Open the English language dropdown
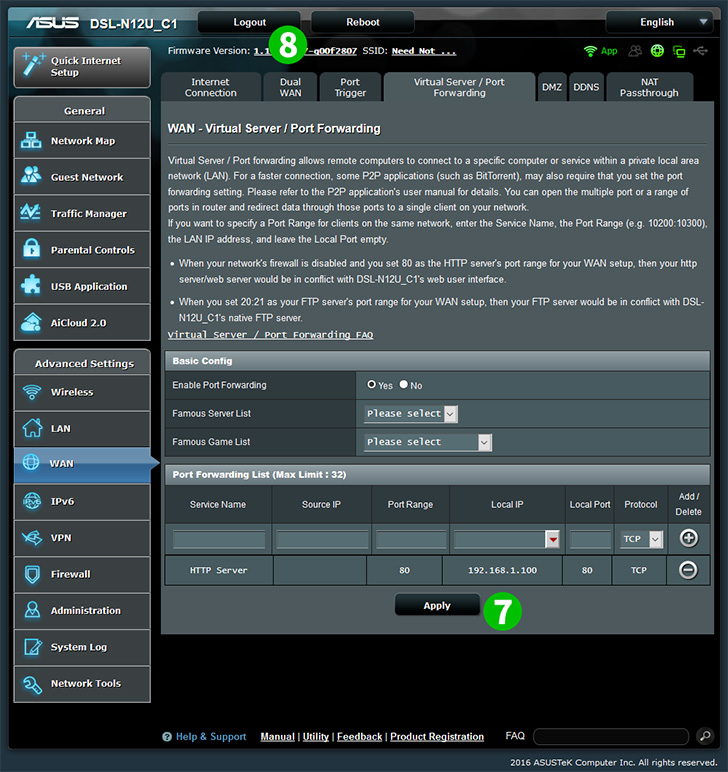The width and height of the screenshot is (728, 772). click(x=659, y=22)
